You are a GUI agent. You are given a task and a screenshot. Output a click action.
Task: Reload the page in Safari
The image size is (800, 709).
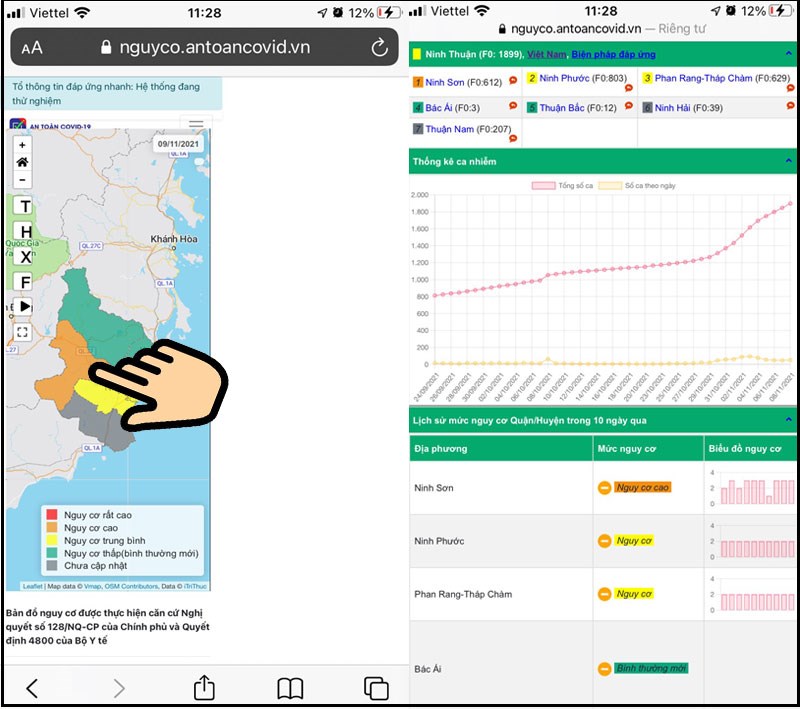click(379, 47)
